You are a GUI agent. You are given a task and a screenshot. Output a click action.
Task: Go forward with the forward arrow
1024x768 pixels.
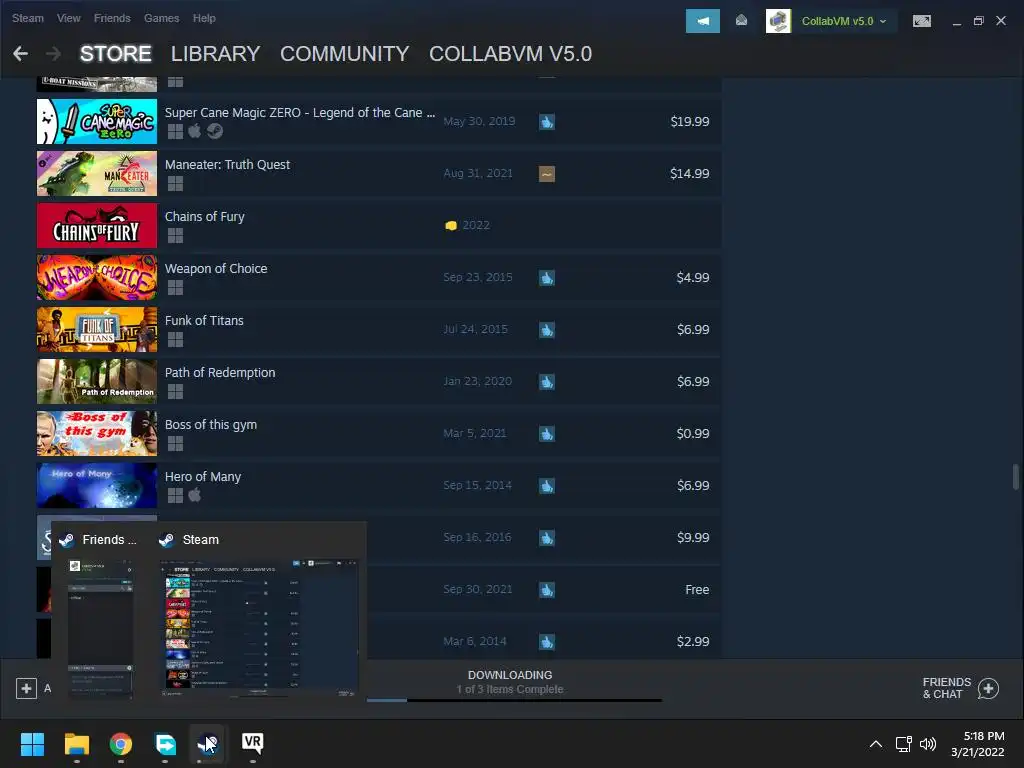pos(54,54)
